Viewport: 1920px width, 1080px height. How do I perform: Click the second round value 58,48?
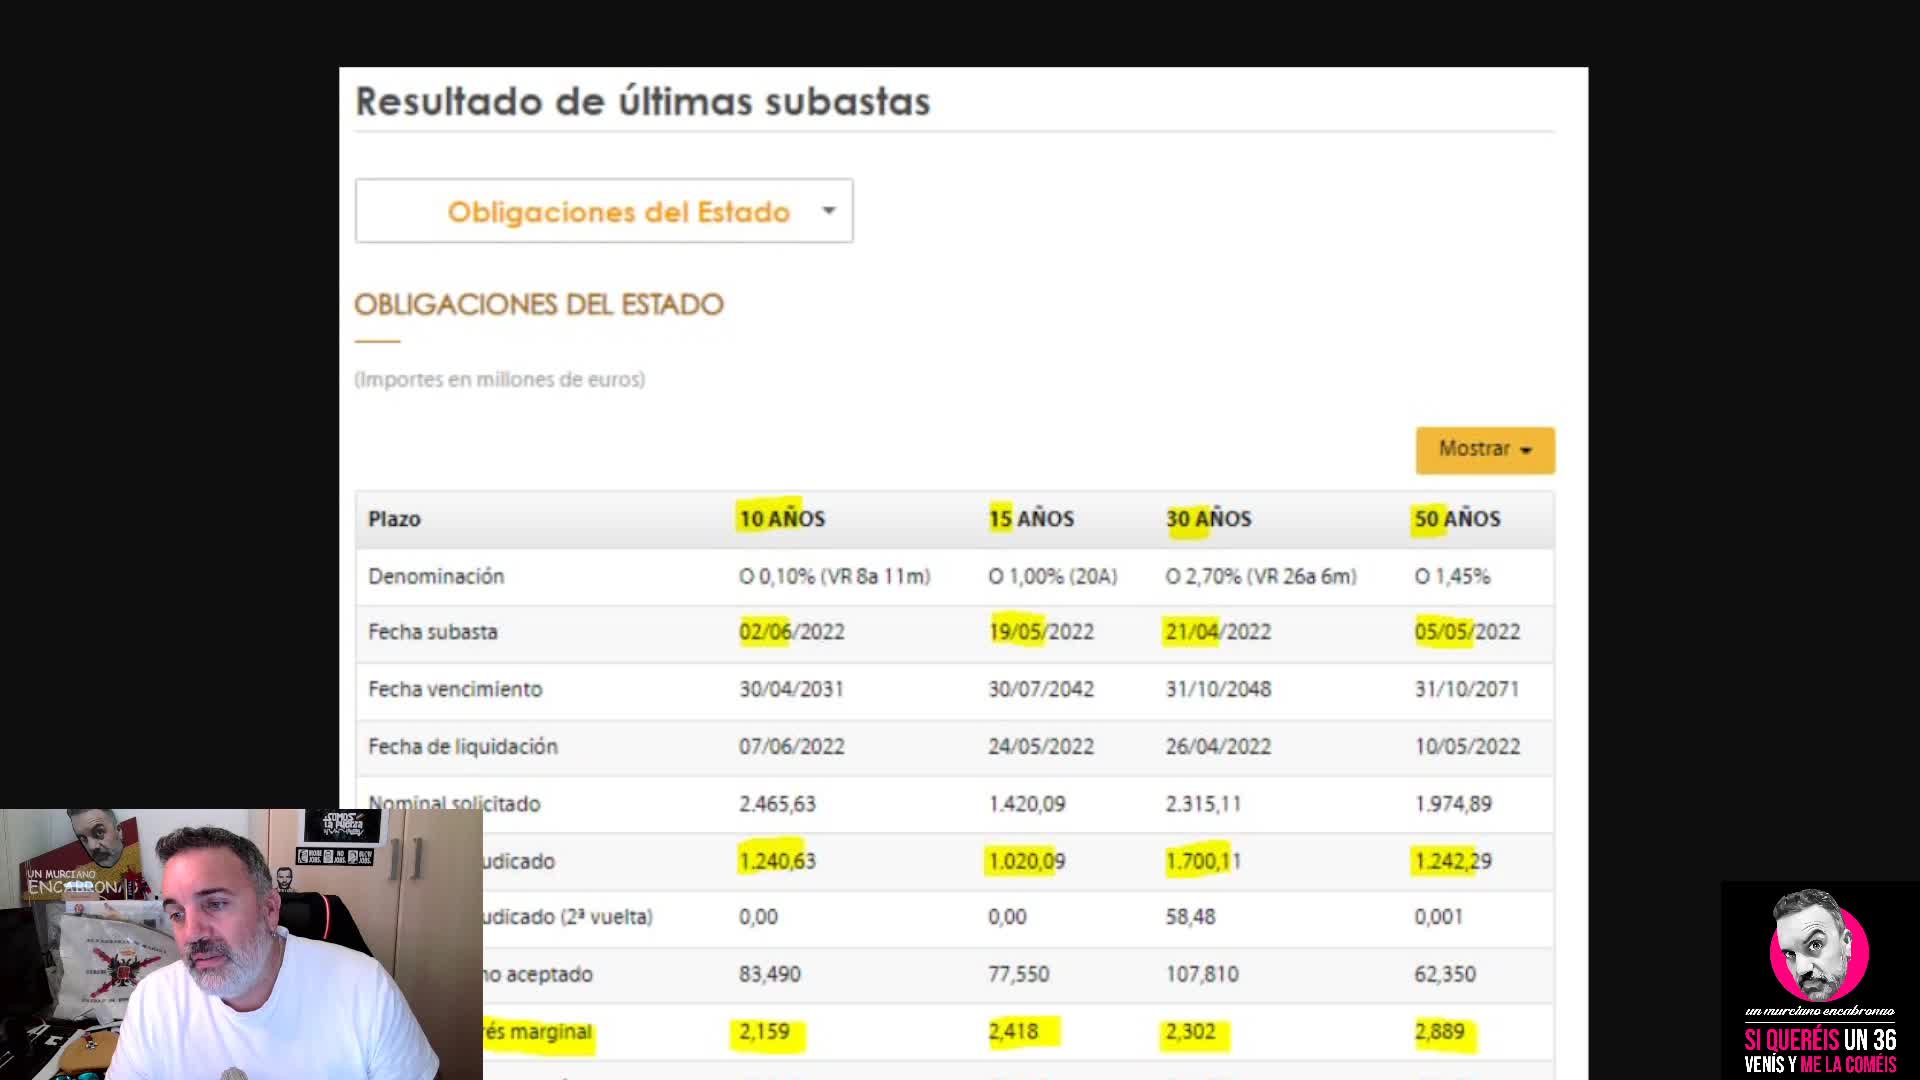pos(1190,917)
